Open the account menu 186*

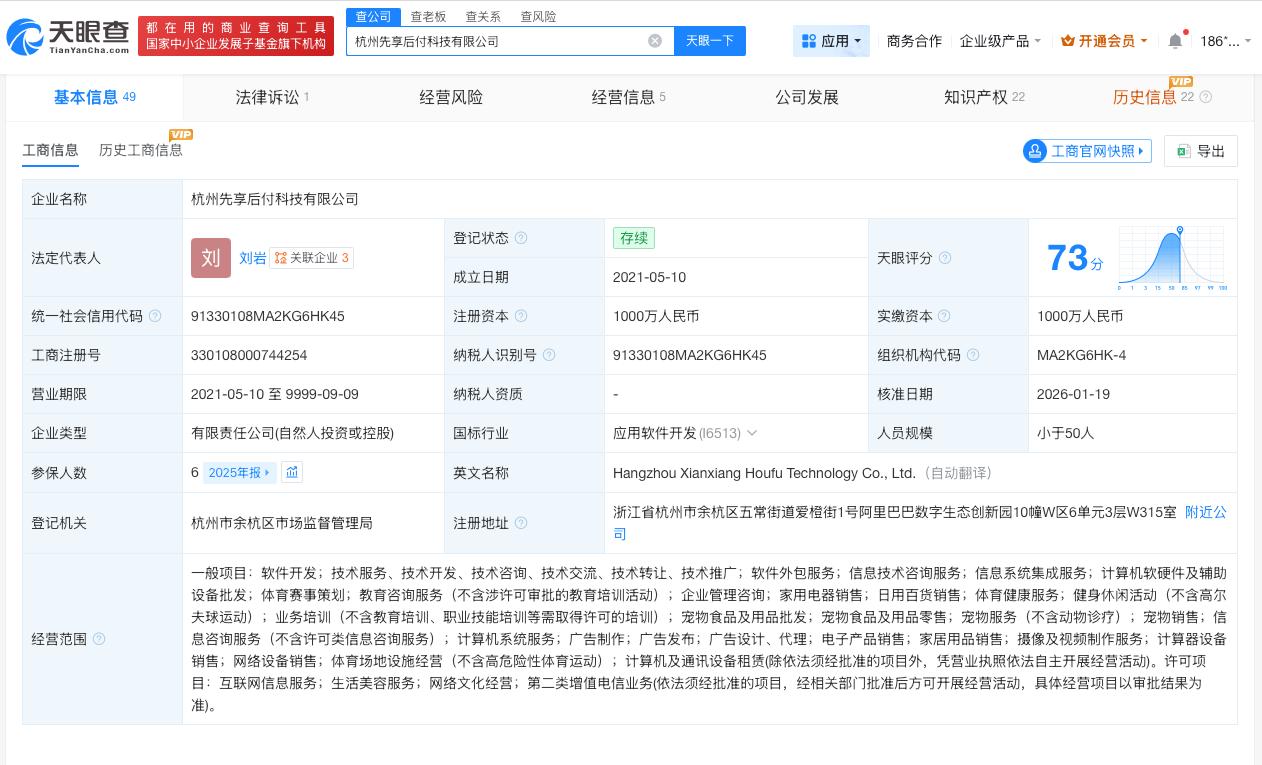coord(1225,41)
